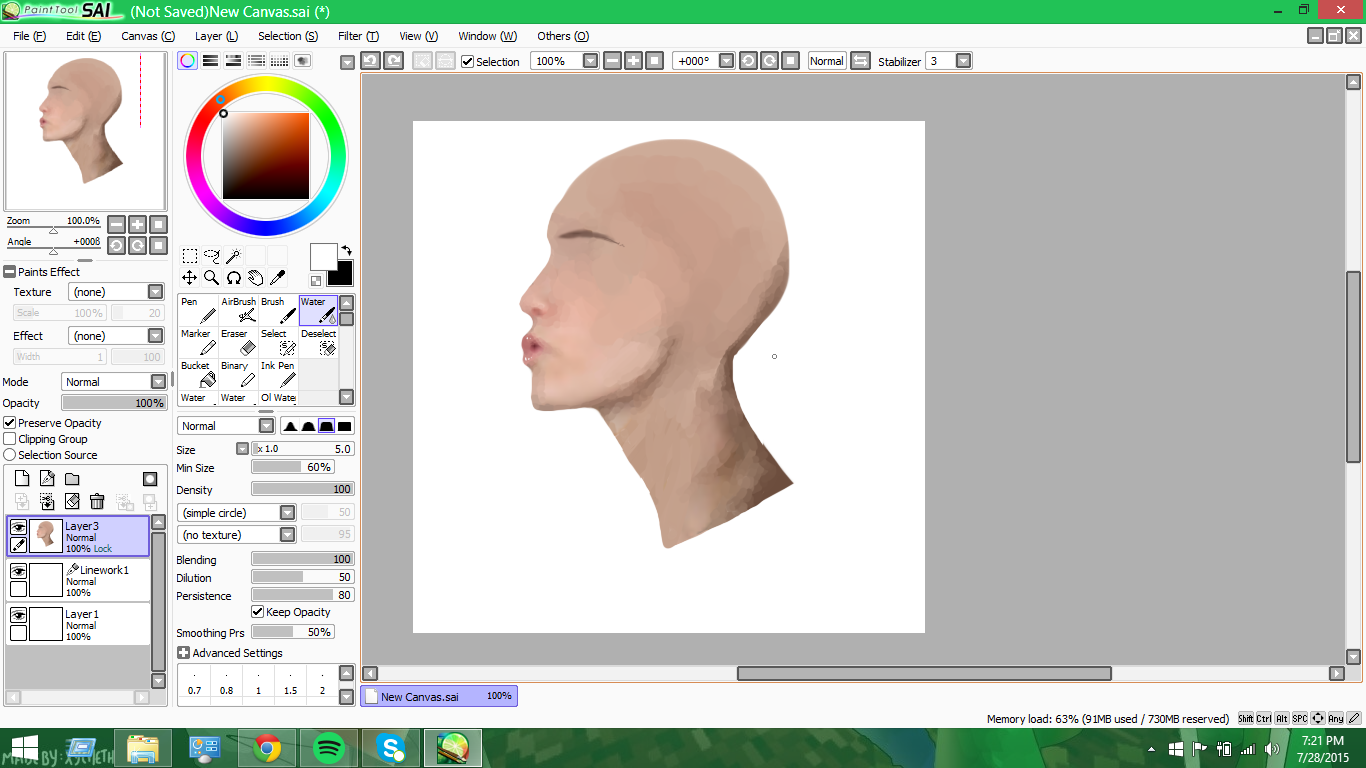This screenshot has width=1366, height=768.
Task: Choose the Deselect brush tool
Action: pyautogui.click(x=318, y=342)
